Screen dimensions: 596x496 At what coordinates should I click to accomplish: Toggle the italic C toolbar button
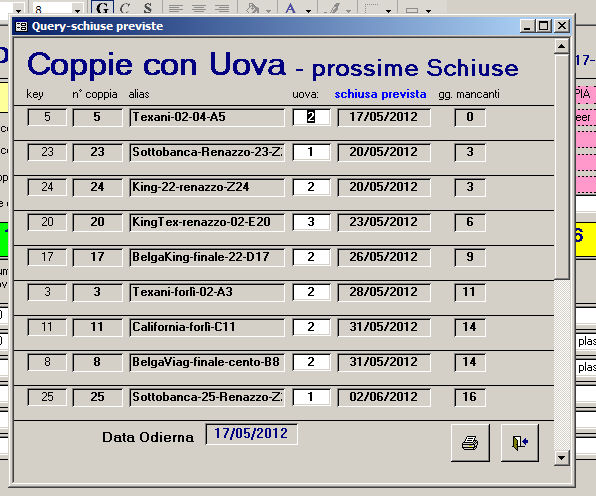pos(125,8)
